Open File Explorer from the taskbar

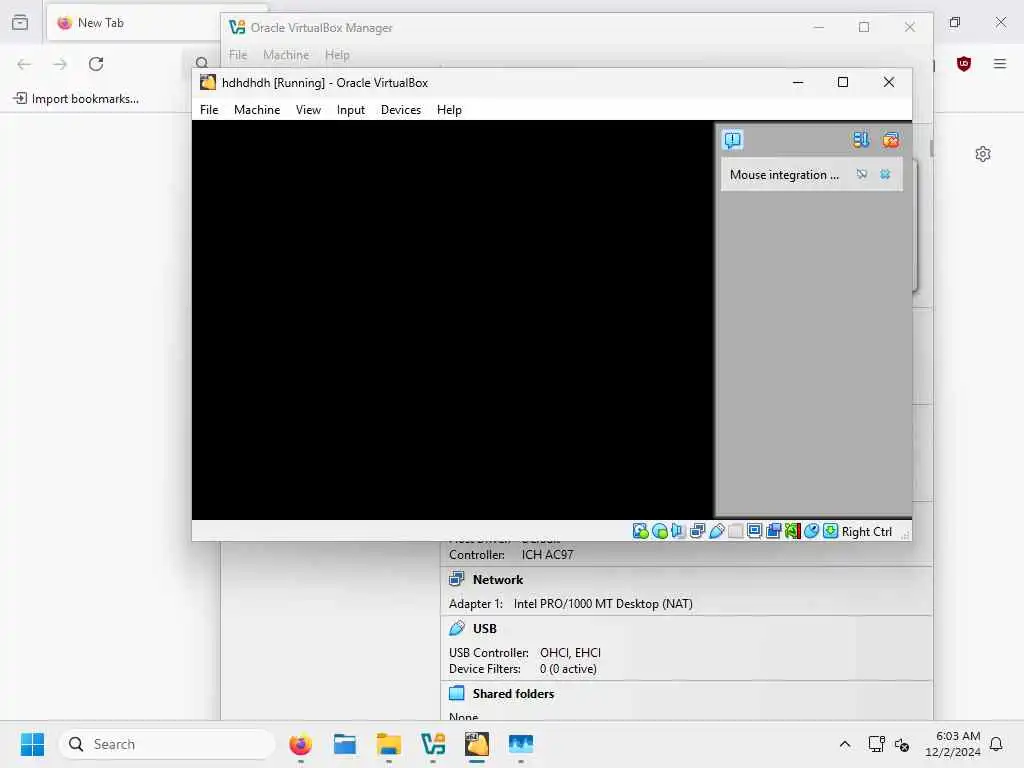[x=389, y=744]
